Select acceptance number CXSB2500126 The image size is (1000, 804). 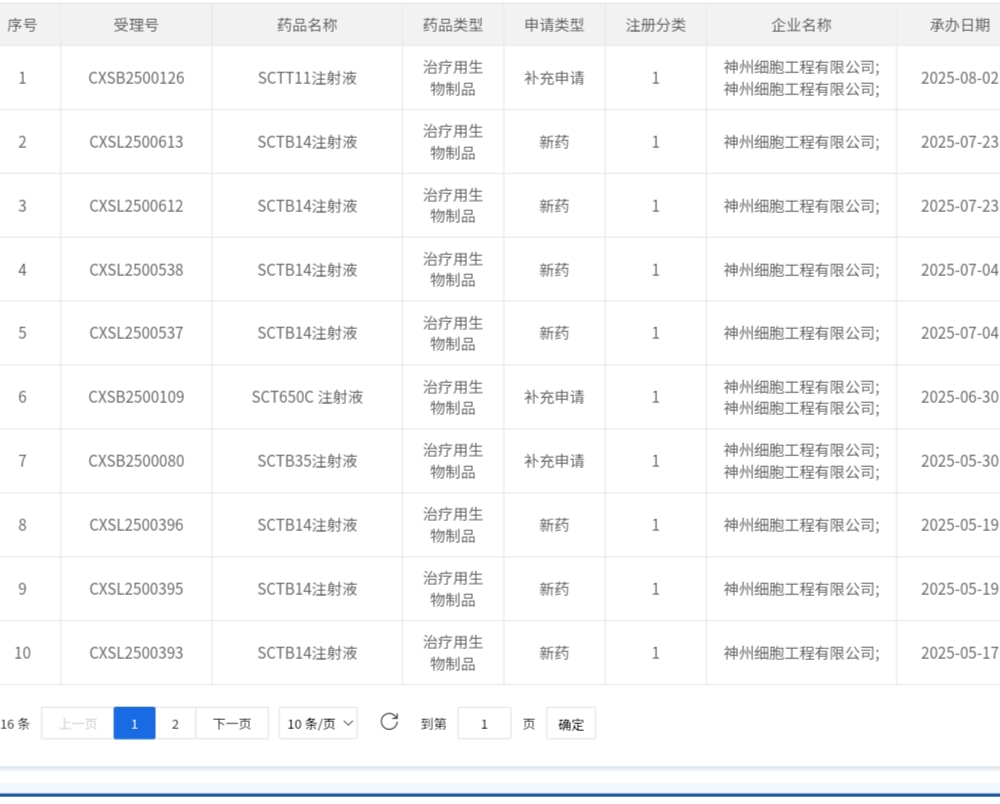pos(136,78)
